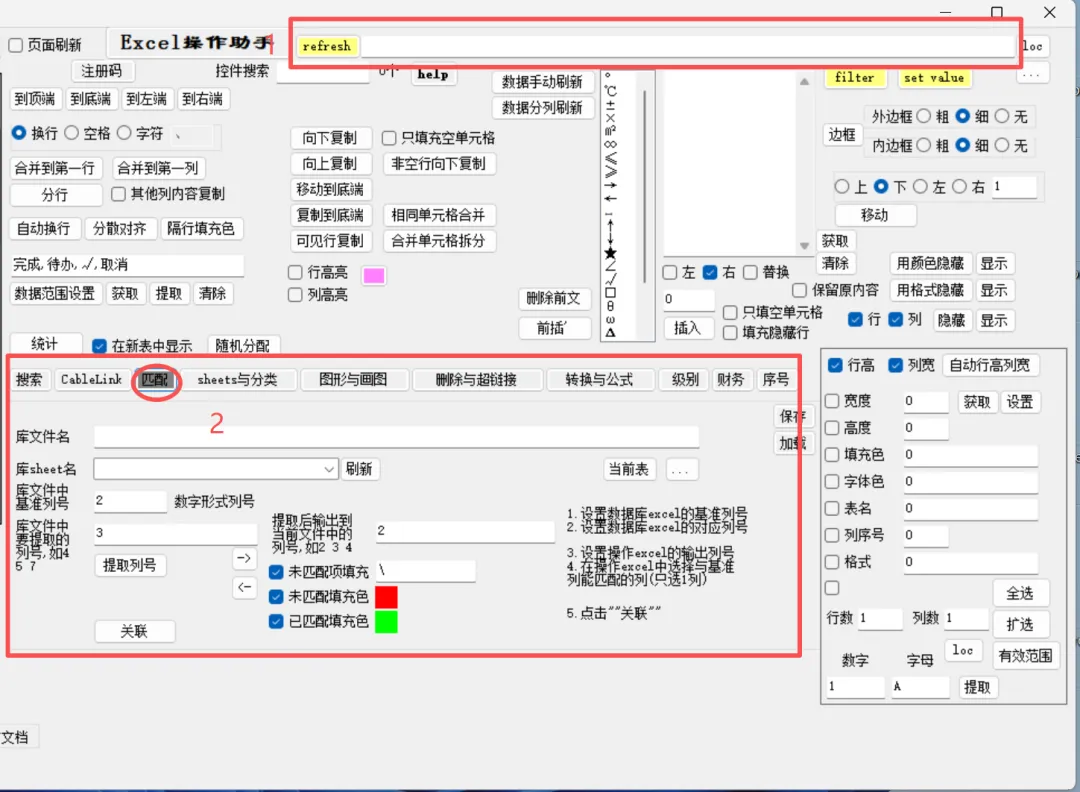Open the CableLink tab
Viewport: 1080px width, 792px height.
(x=91, y=379)
